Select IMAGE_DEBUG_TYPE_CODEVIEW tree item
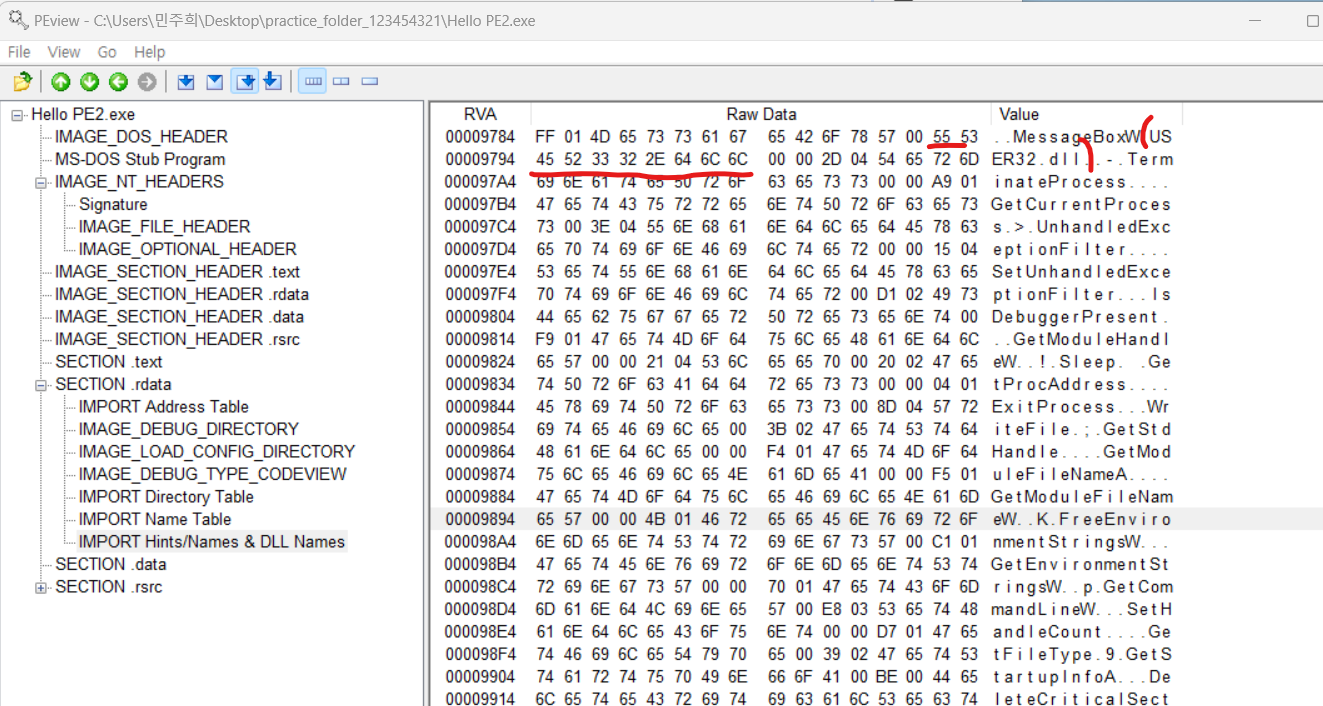This screenshot has width=1323, height=706. [212, 474]
